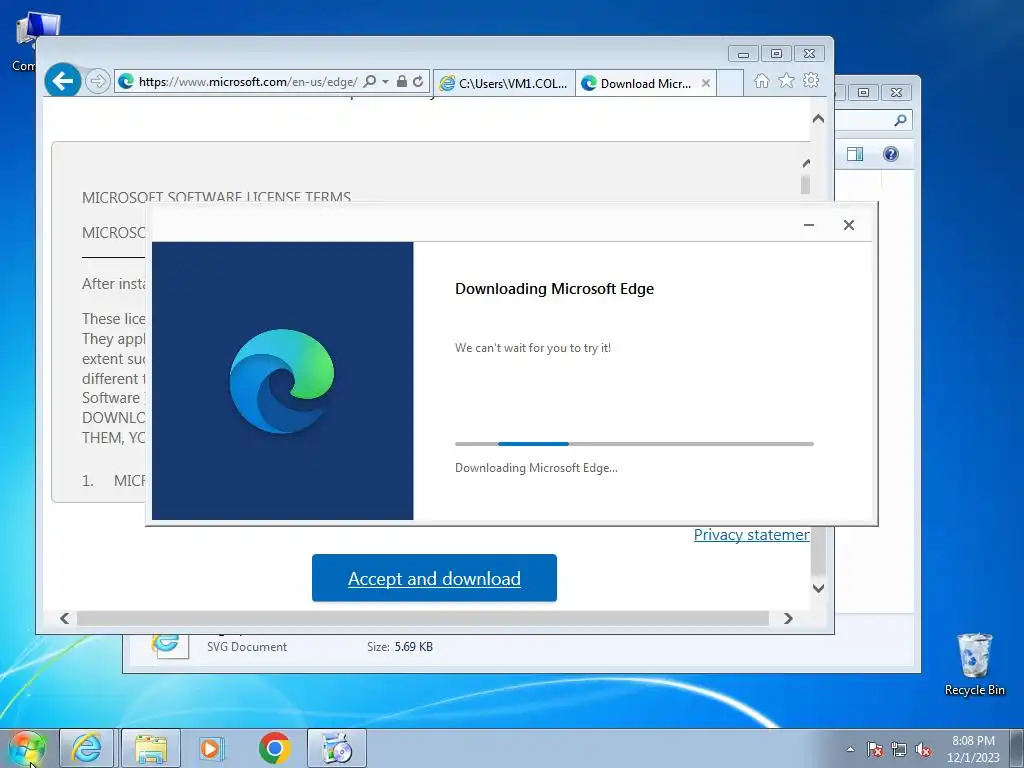Click horizontal scrollbar right arrow

coord(788,618)
